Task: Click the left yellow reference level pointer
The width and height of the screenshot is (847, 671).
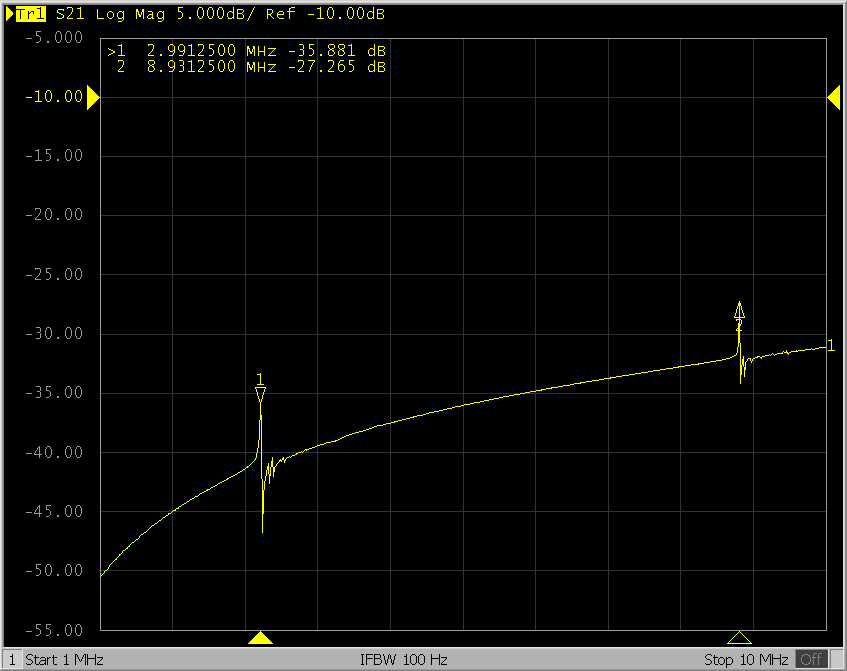Action: (93, 97)
